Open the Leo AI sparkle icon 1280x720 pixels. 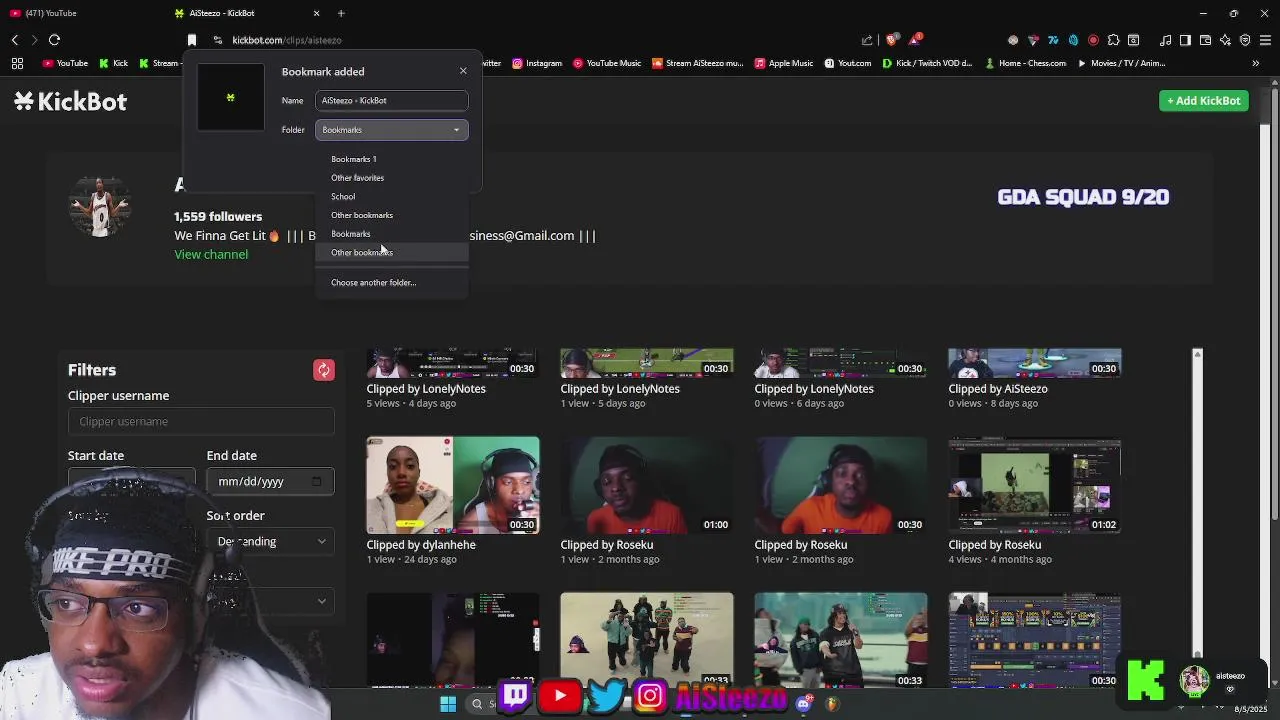(x=1225, y=40)
